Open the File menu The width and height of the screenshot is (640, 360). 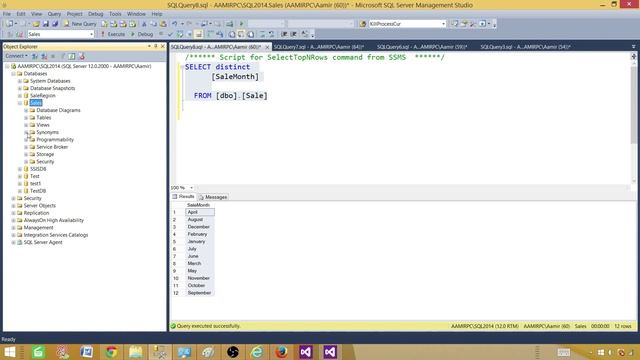click(7, 14)
